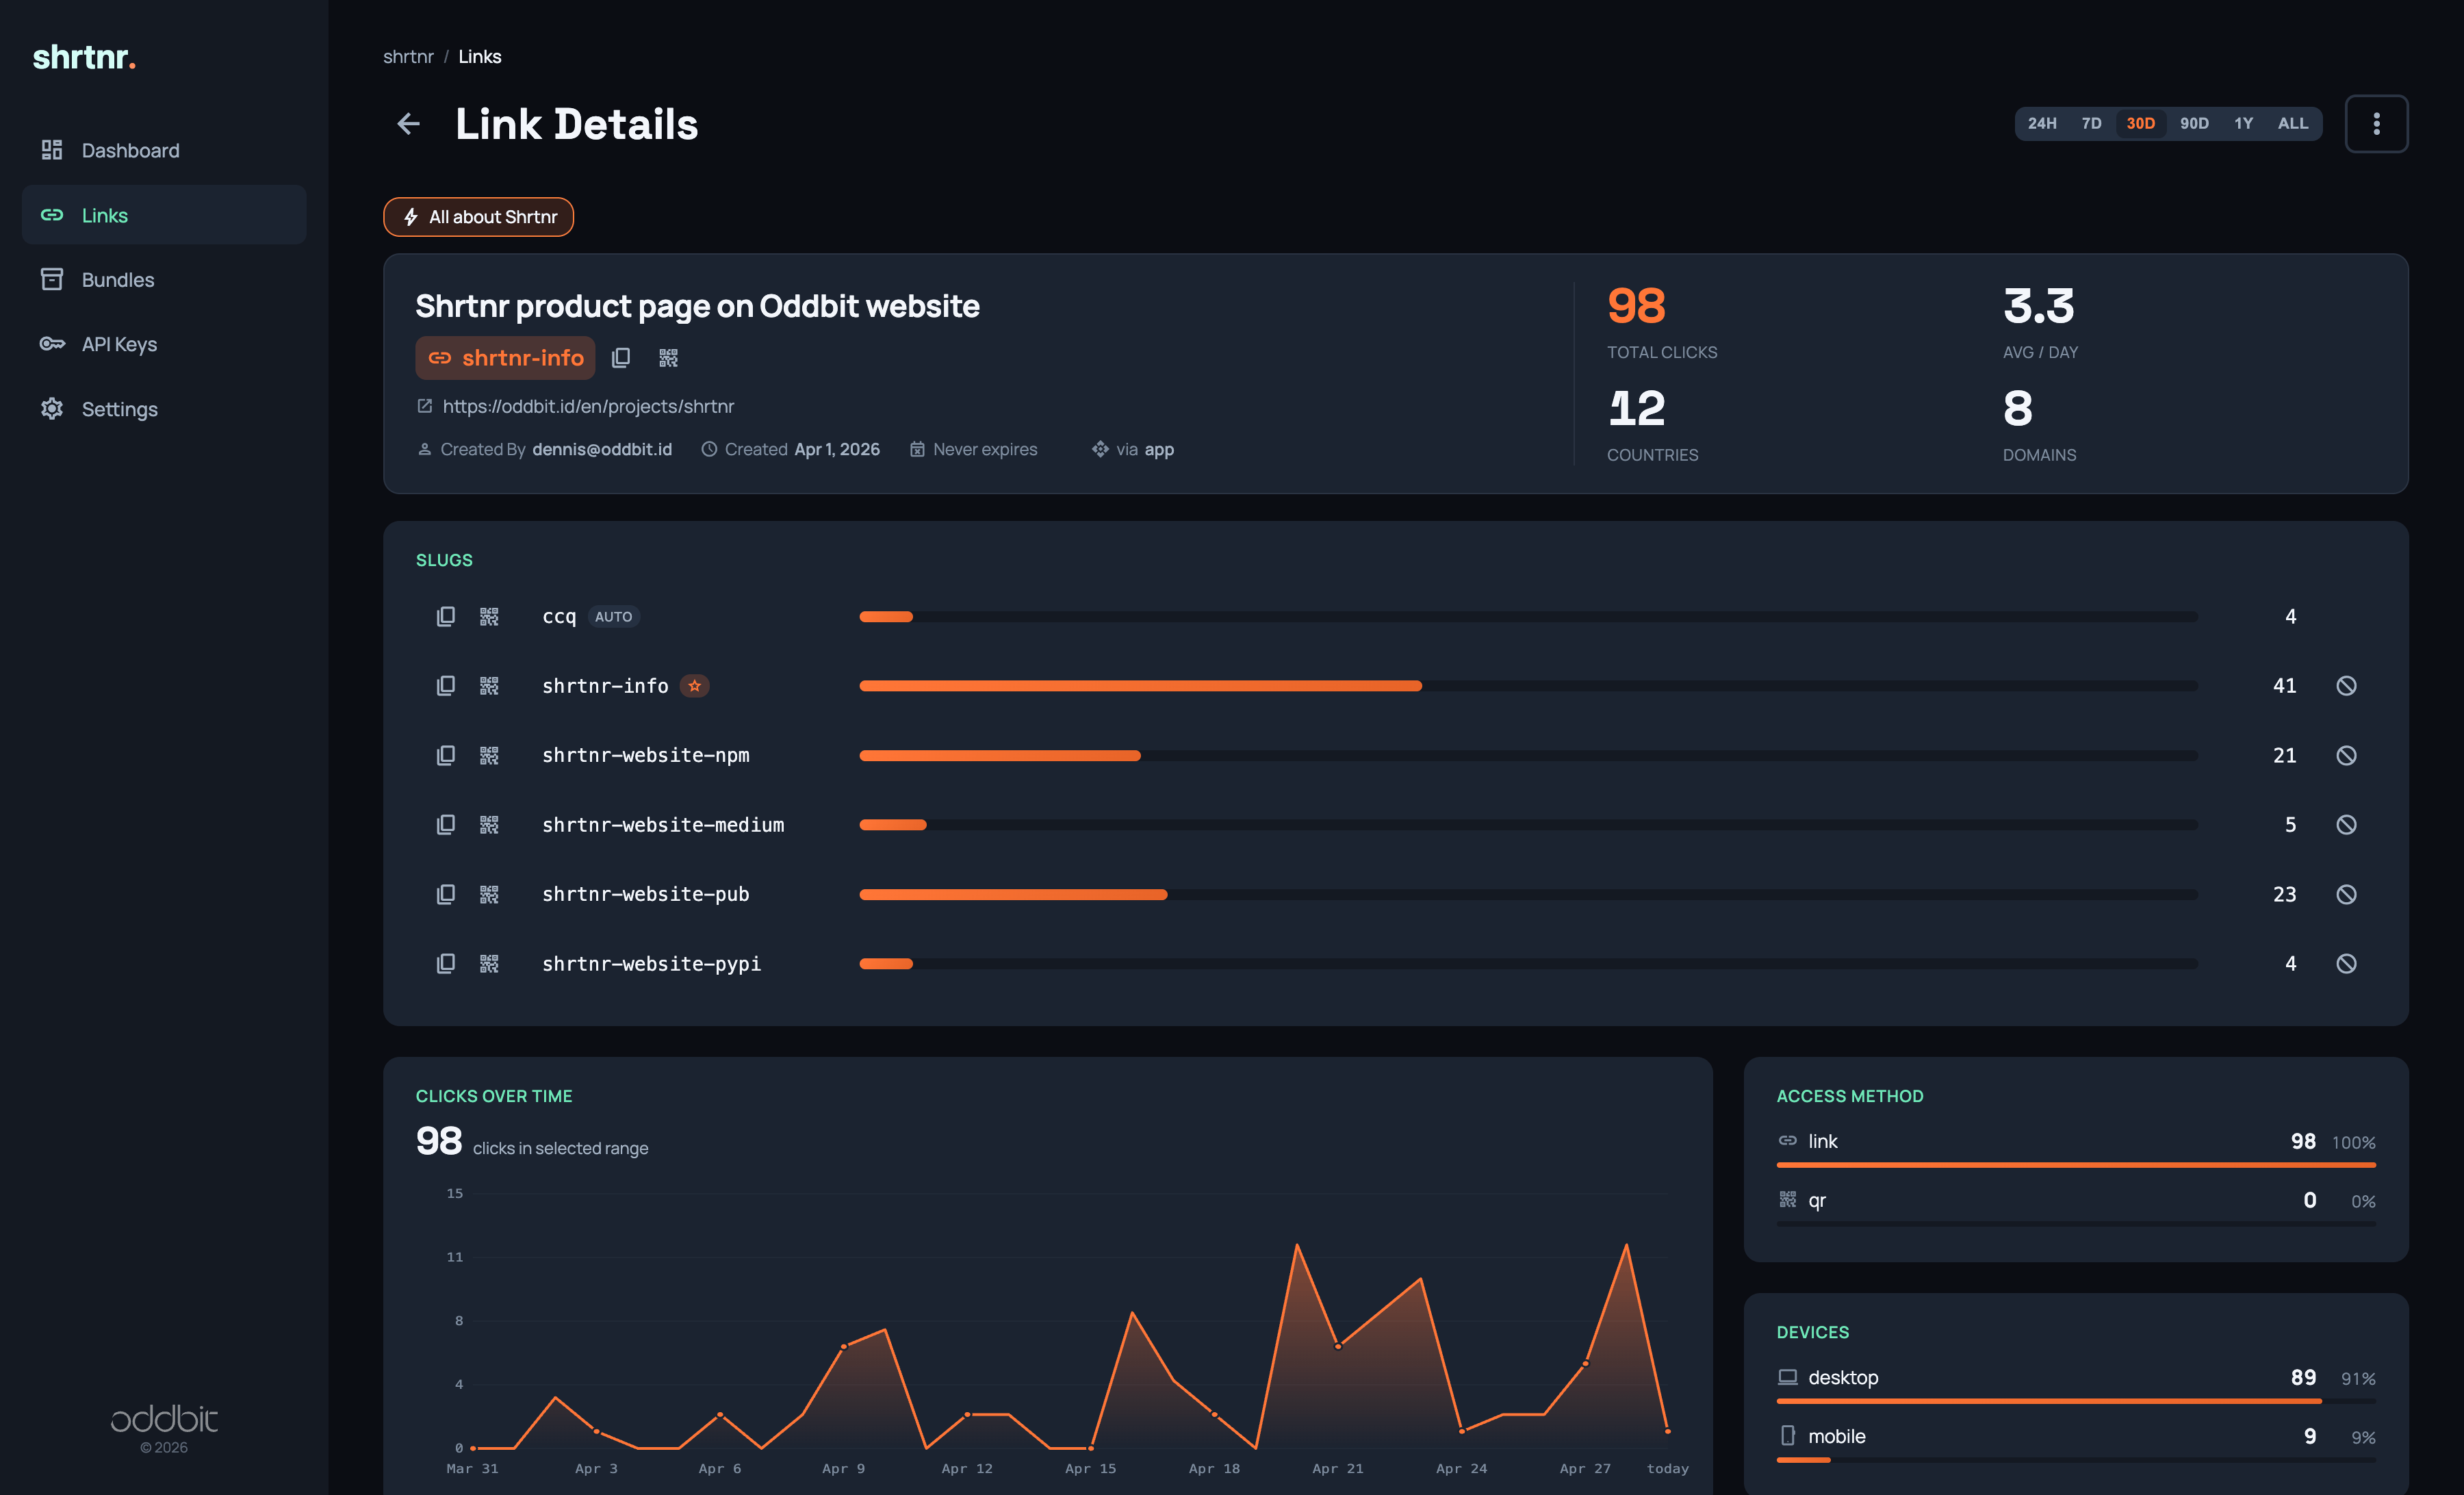Click the shrtnr-website-npm slug name

pos(646,756)
